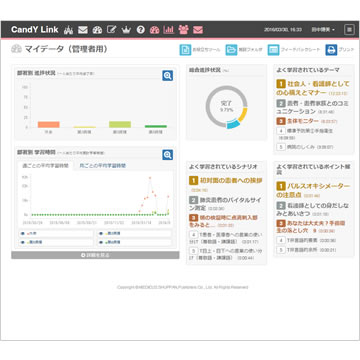Expand the 田中 user name dropdown
360x360 pixels.
323,30
